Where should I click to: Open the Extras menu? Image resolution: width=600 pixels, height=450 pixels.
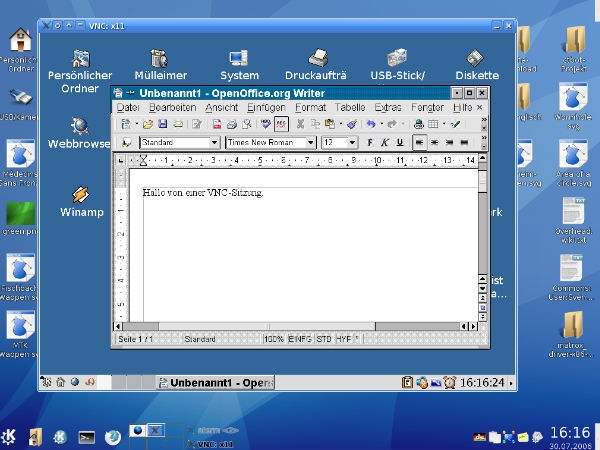pyautogui.click(x=388, y=108)
